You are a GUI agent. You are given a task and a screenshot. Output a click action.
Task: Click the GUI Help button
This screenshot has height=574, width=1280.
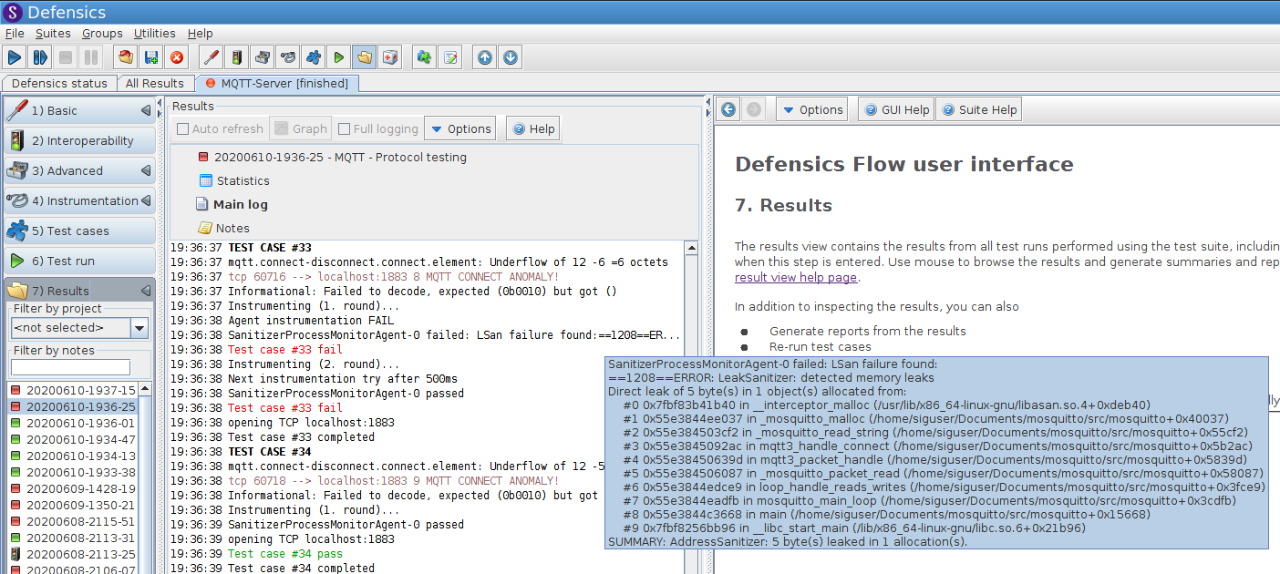896,110
